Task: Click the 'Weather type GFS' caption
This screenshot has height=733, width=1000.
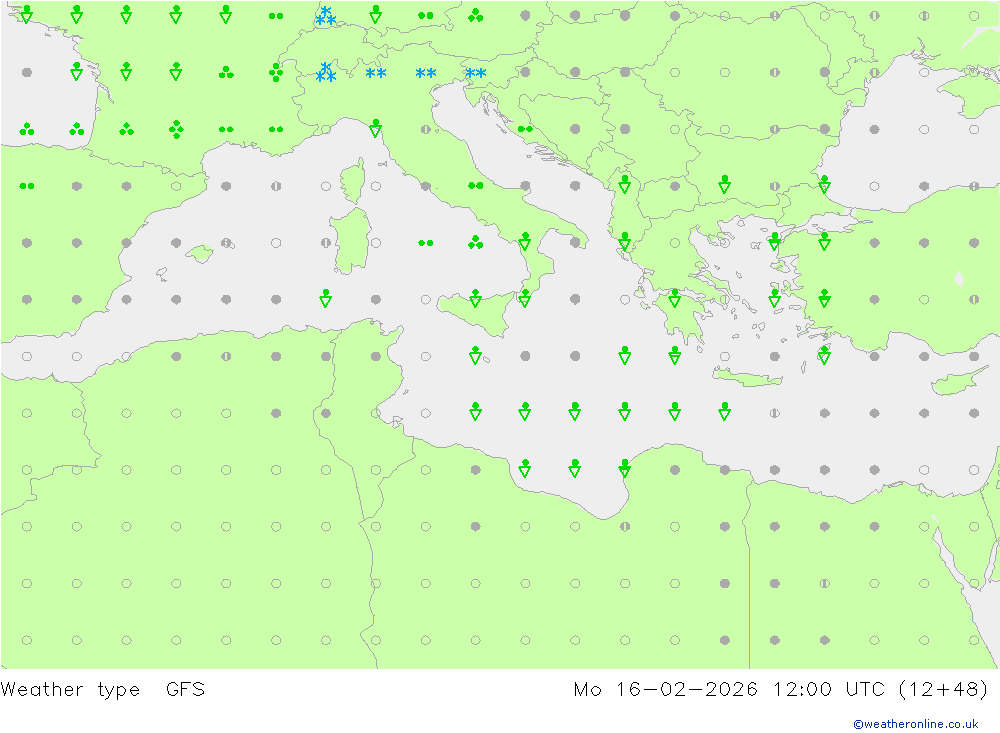Action: [103, 690]
